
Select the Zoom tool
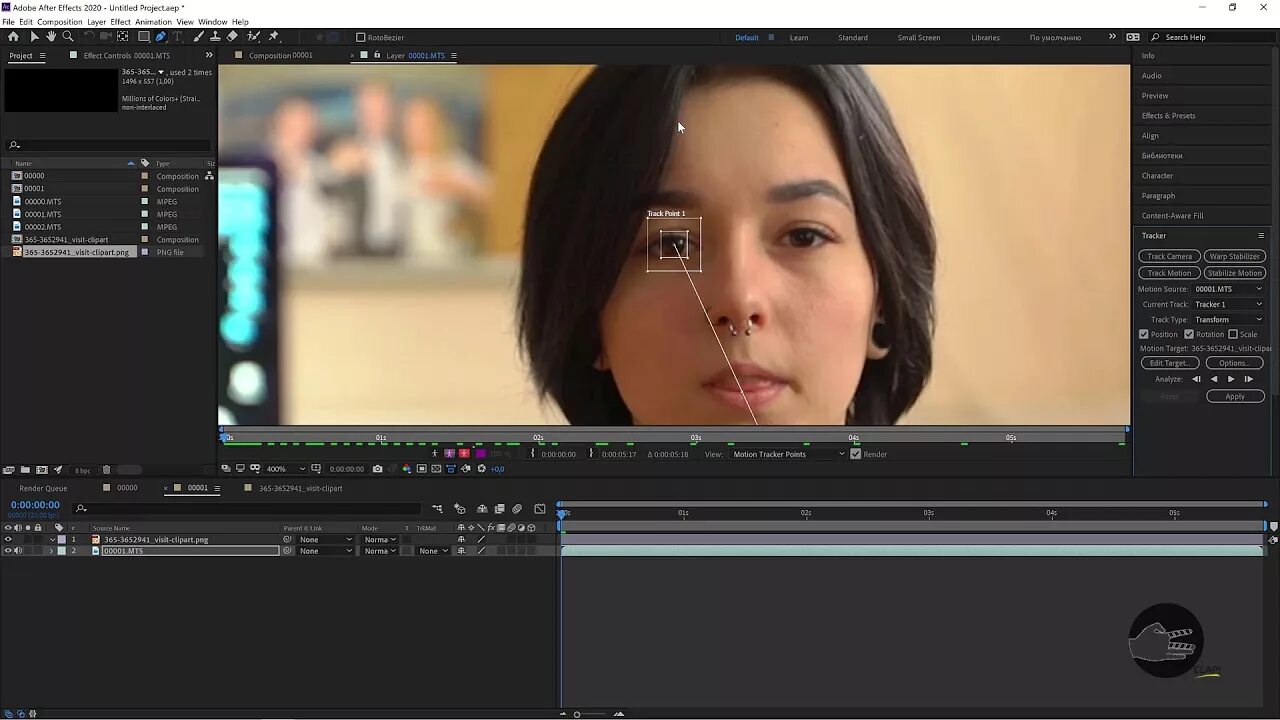67,37
